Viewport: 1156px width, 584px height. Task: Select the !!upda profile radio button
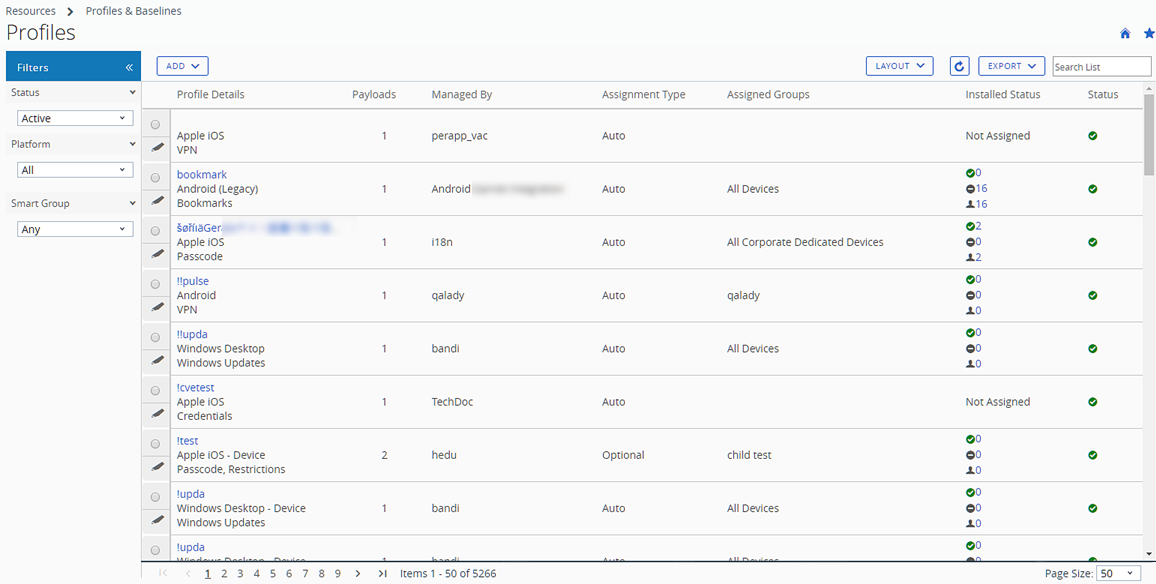click(x=155, y=337)
